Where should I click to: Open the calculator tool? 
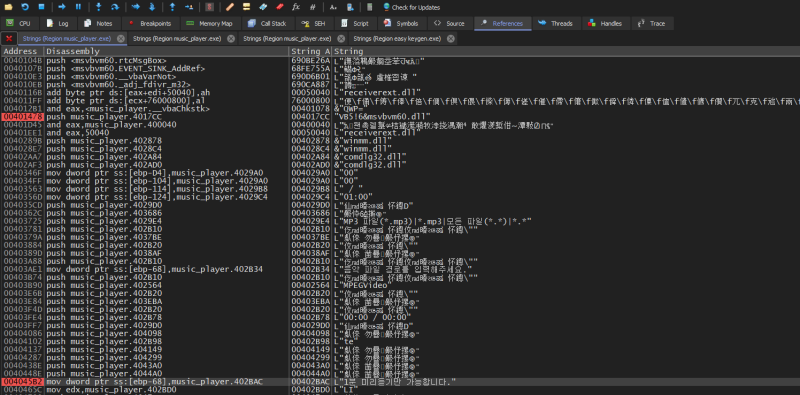(370, 7)
